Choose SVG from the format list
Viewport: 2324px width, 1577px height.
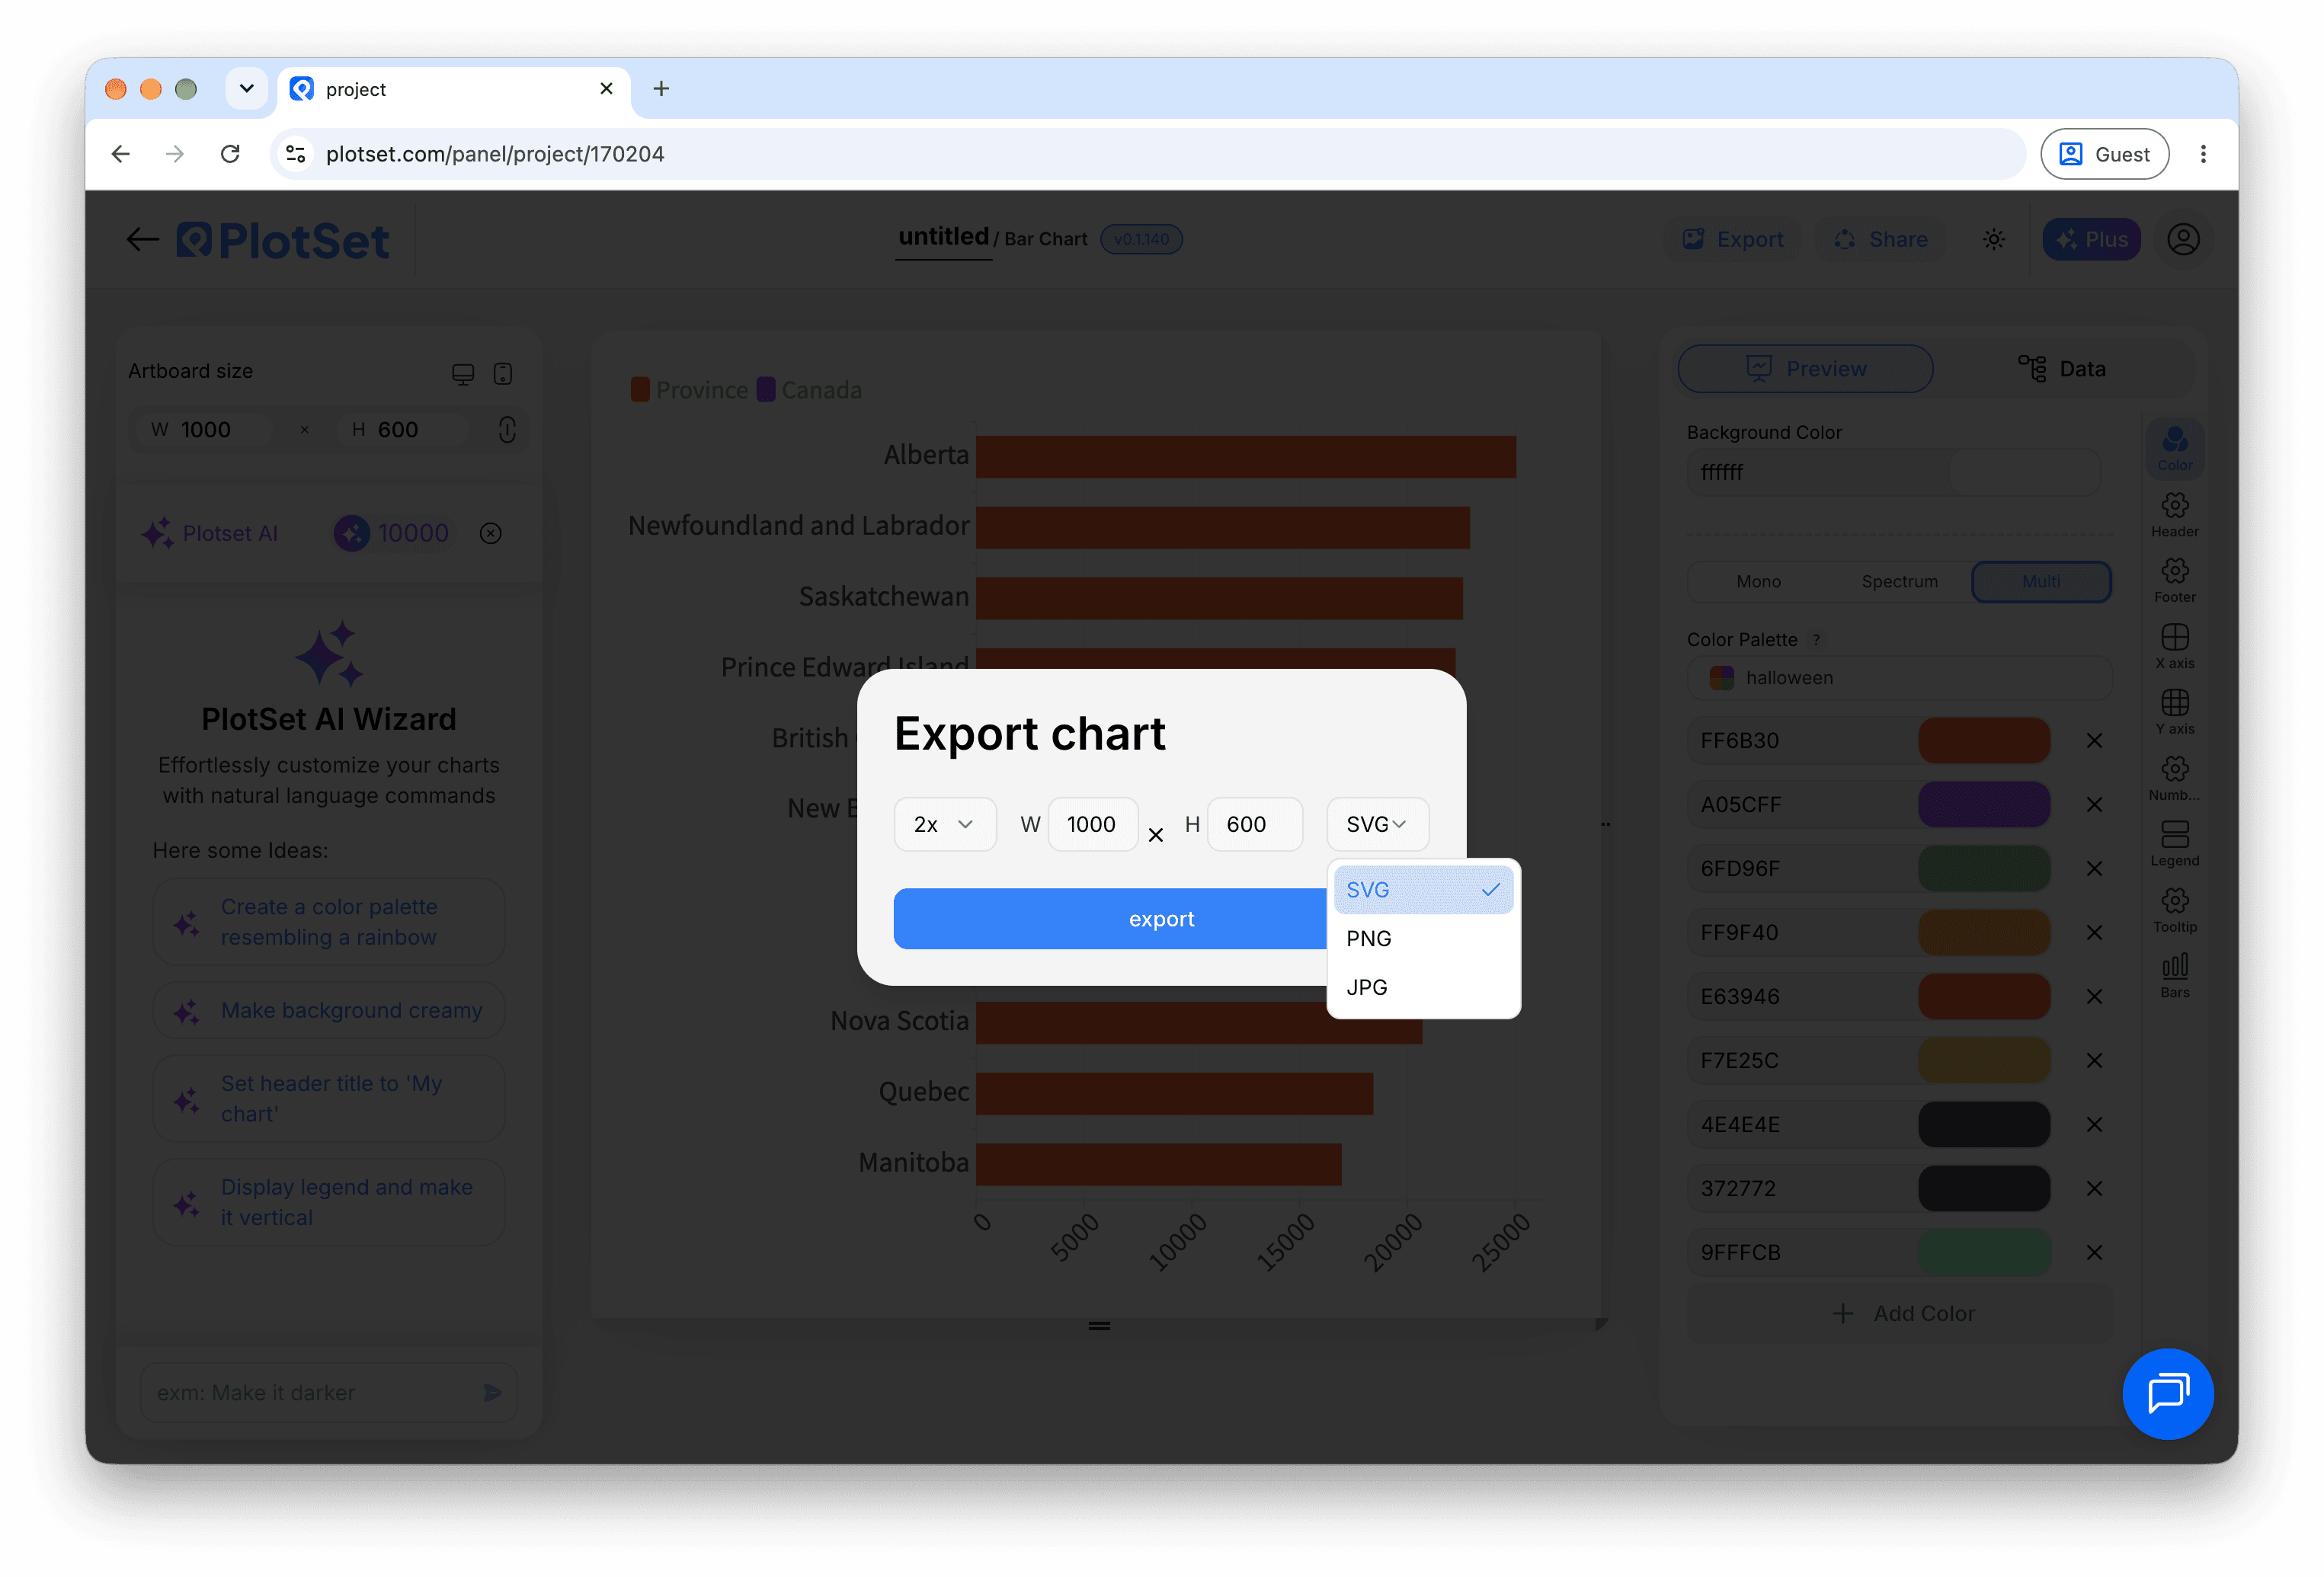pyautogui.click(x=1423, y=890)
